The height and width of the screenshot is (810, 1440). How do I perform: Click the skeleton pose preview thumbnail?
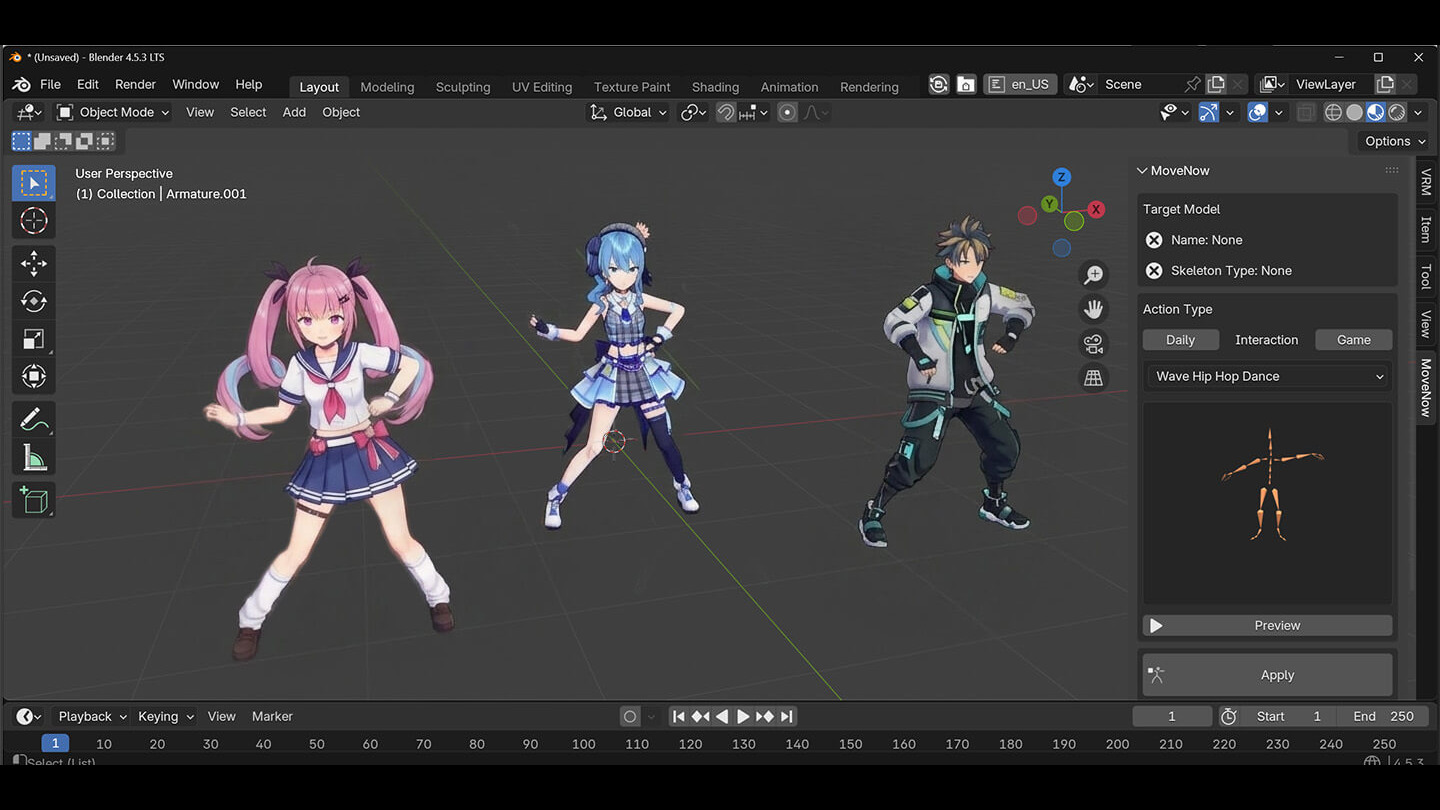click(1267, 503)
